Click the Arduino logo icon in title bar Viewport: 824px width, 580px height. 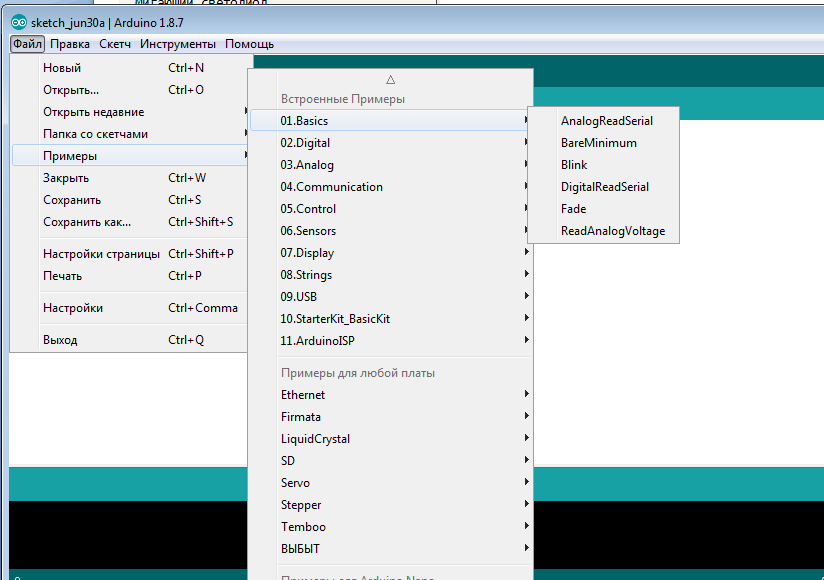point(19,23)
